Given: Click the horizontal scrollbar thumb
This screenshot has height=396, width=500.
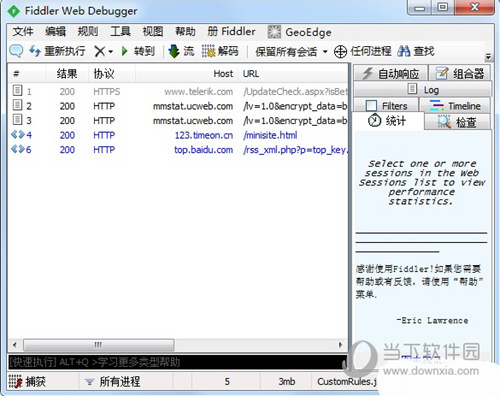Looking at the screenshot, I should coord(98,345).
